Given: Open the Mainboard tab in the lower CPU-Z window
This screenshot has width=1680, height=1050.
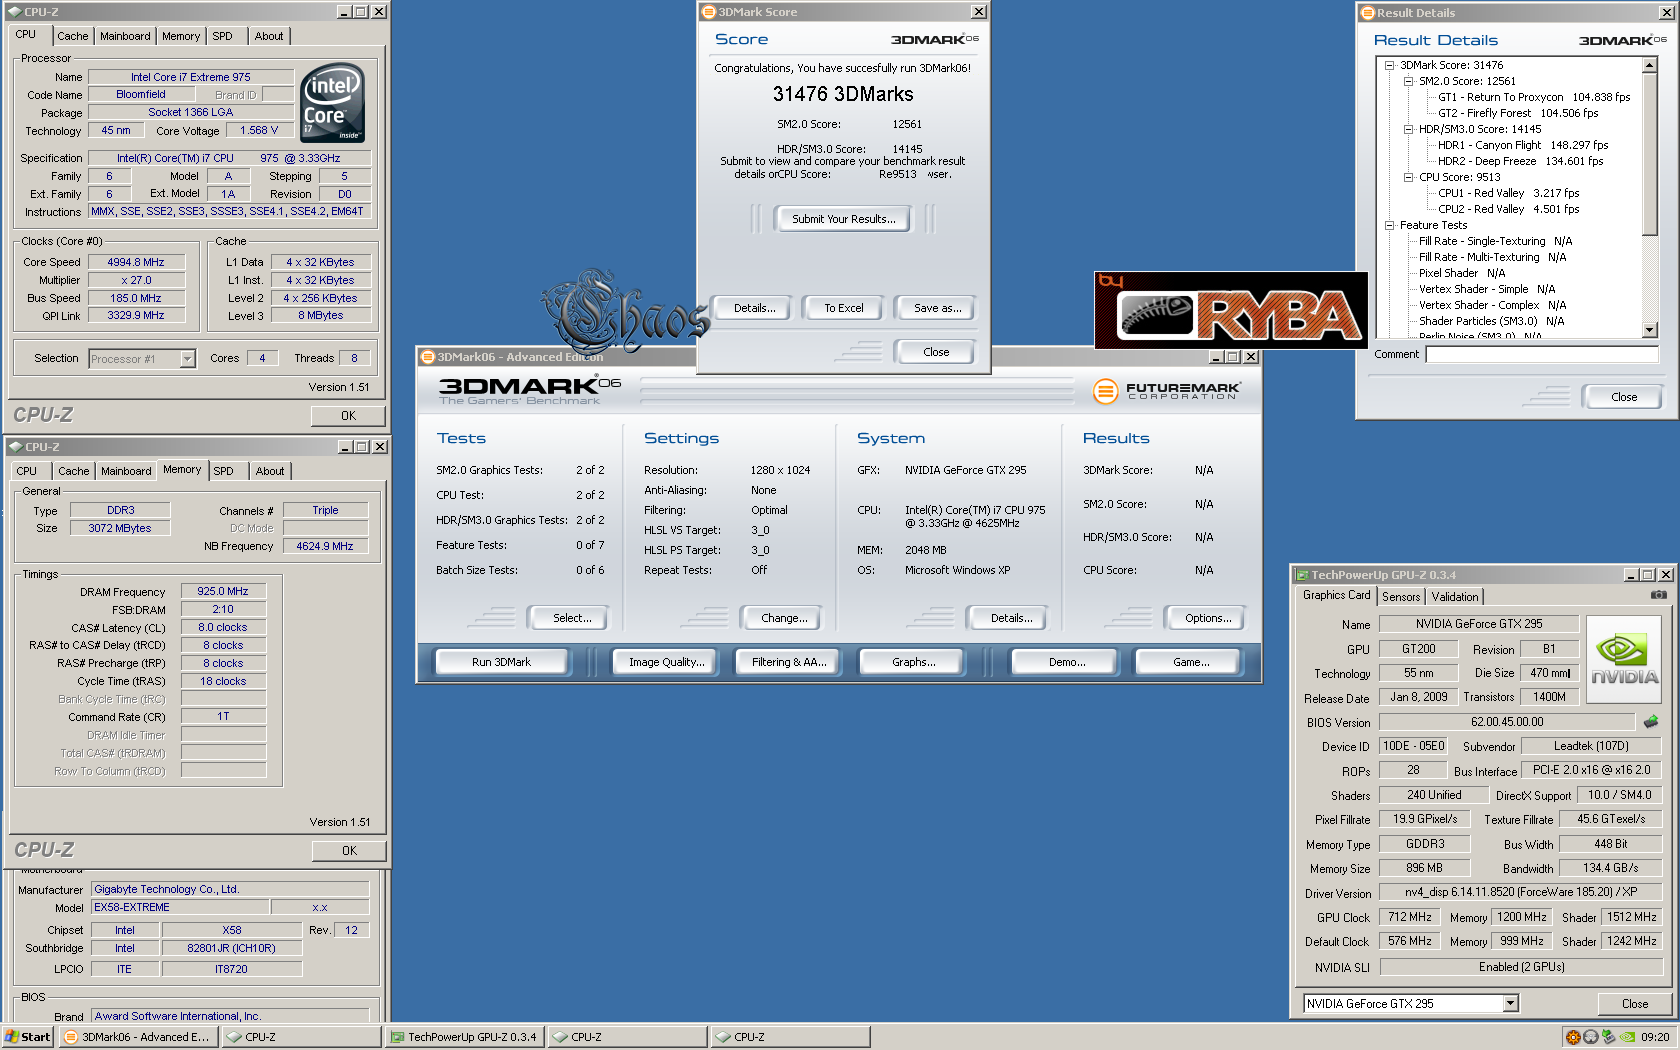Looking at the screenshot, I should pyautogui.click(x=126, y=471).
